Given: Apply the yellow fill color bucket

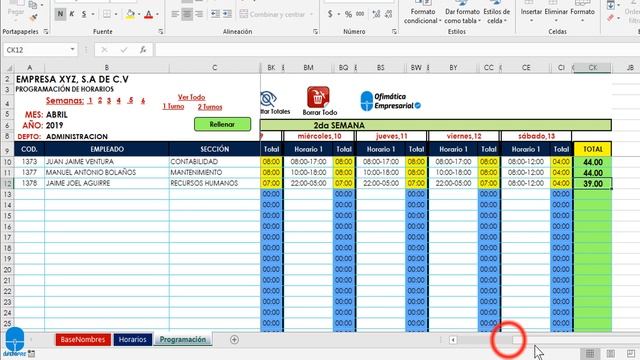Looking at the screenshot, I should 130,14.
